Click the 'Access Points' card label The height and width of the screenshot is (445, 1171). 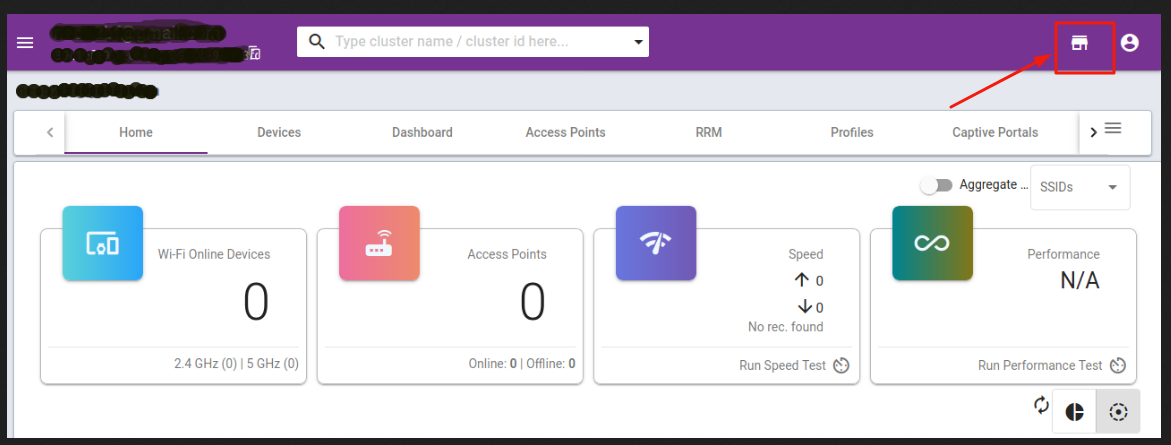pyautogui.click(x=507, y=254)
